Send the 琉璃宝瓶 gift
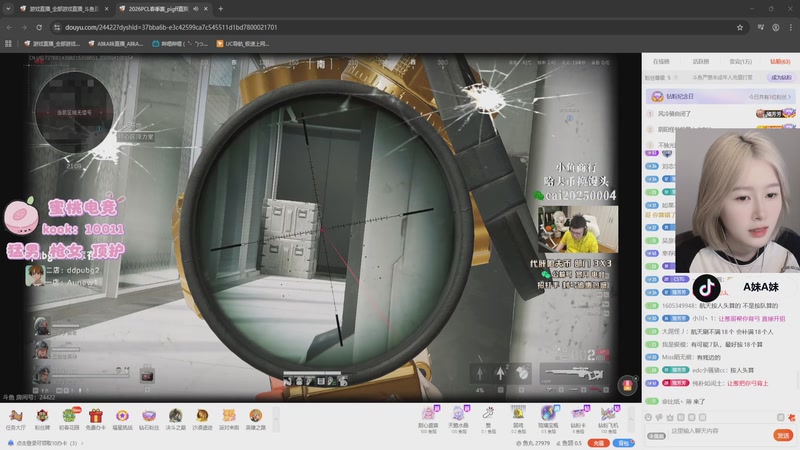Image resolution: width=800 pixels, height=450 pixels. (548, 419)
